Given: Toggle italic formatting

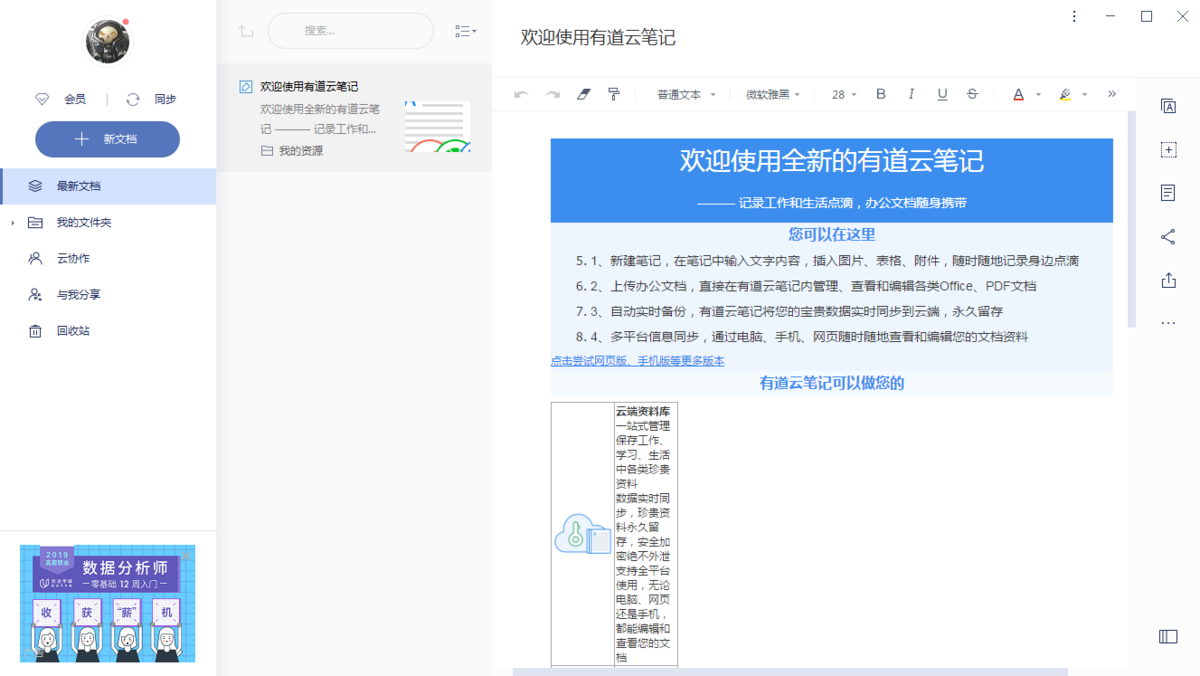Looking at the screenshot, I should 911,94.
